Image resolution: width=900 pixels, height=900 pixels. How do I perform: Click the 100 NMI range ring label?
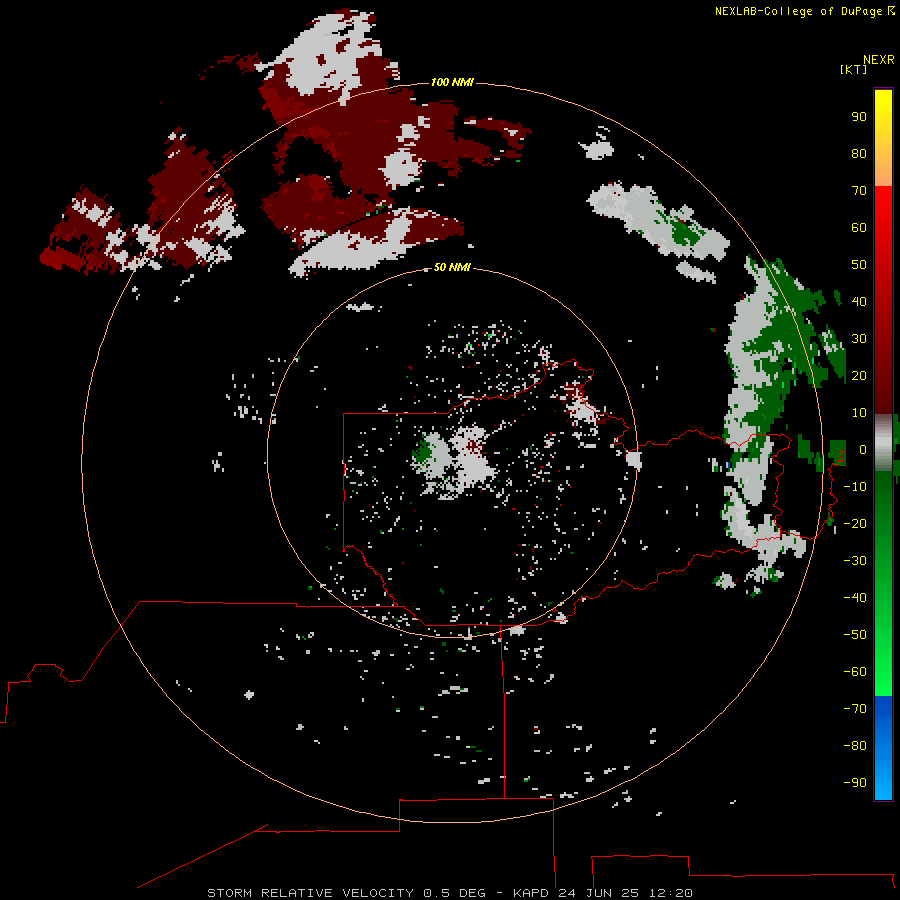pyautogui.click(x=452, y=82)
